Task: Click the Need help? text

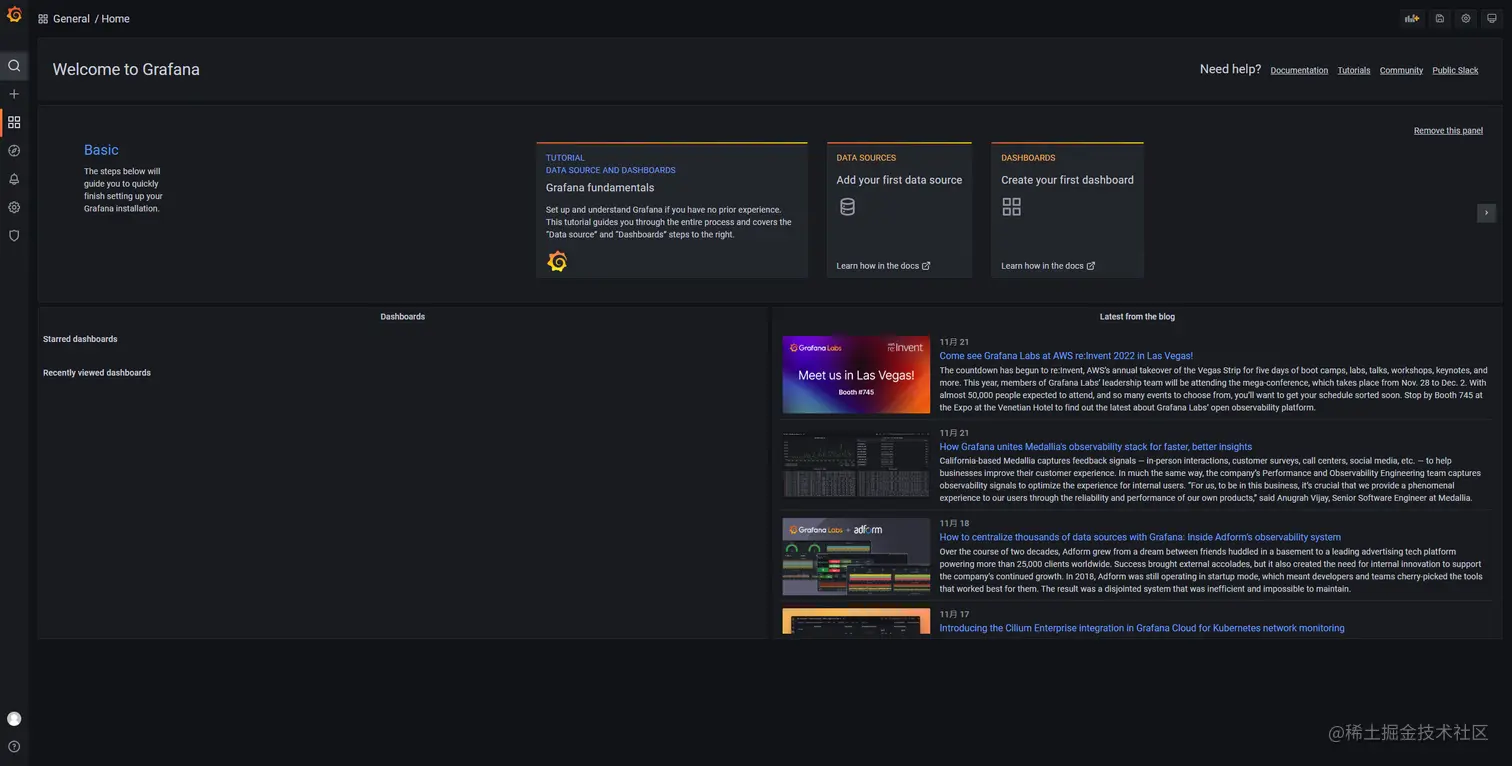Action: (1230, 69)
